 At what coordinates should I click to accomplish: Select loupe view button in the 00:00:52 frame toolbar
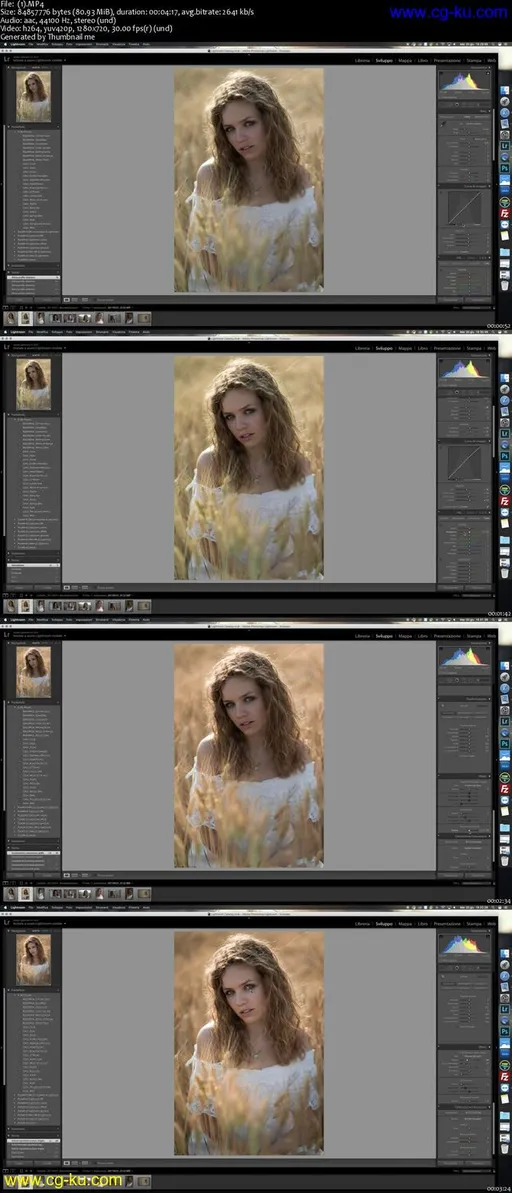(66, 300)
